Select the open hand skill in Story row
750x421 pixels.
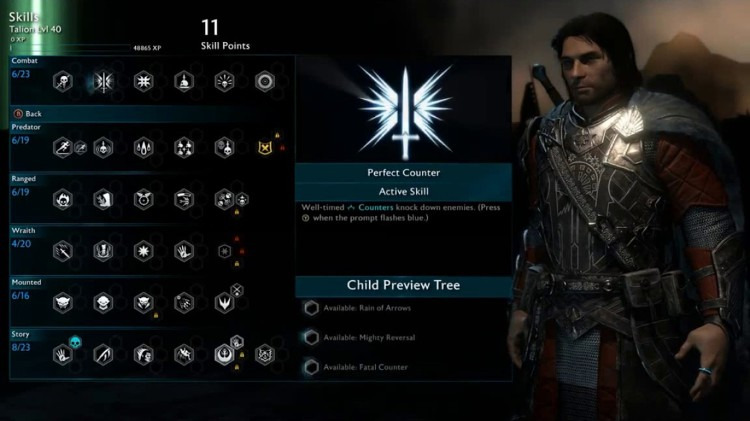pyautogui.click(x=63, y=355)
